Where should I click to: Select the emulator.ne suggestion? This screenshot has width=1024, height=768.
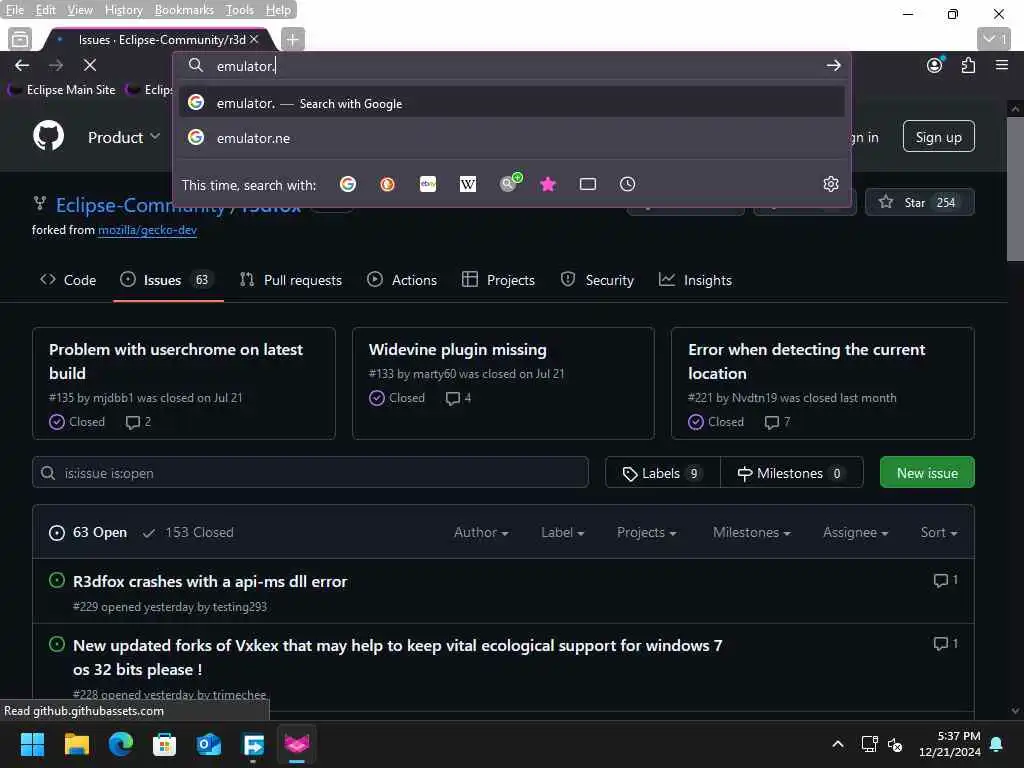pos(511,138)
